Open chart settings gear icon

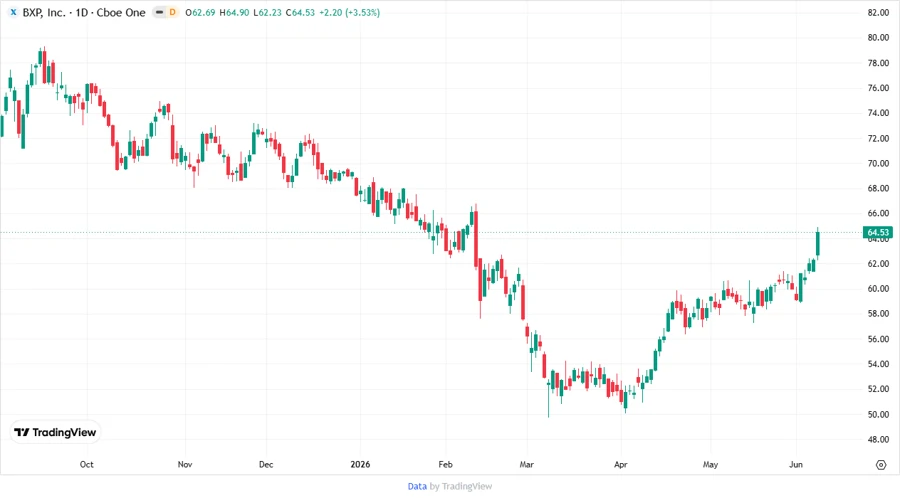pos(881,465)
